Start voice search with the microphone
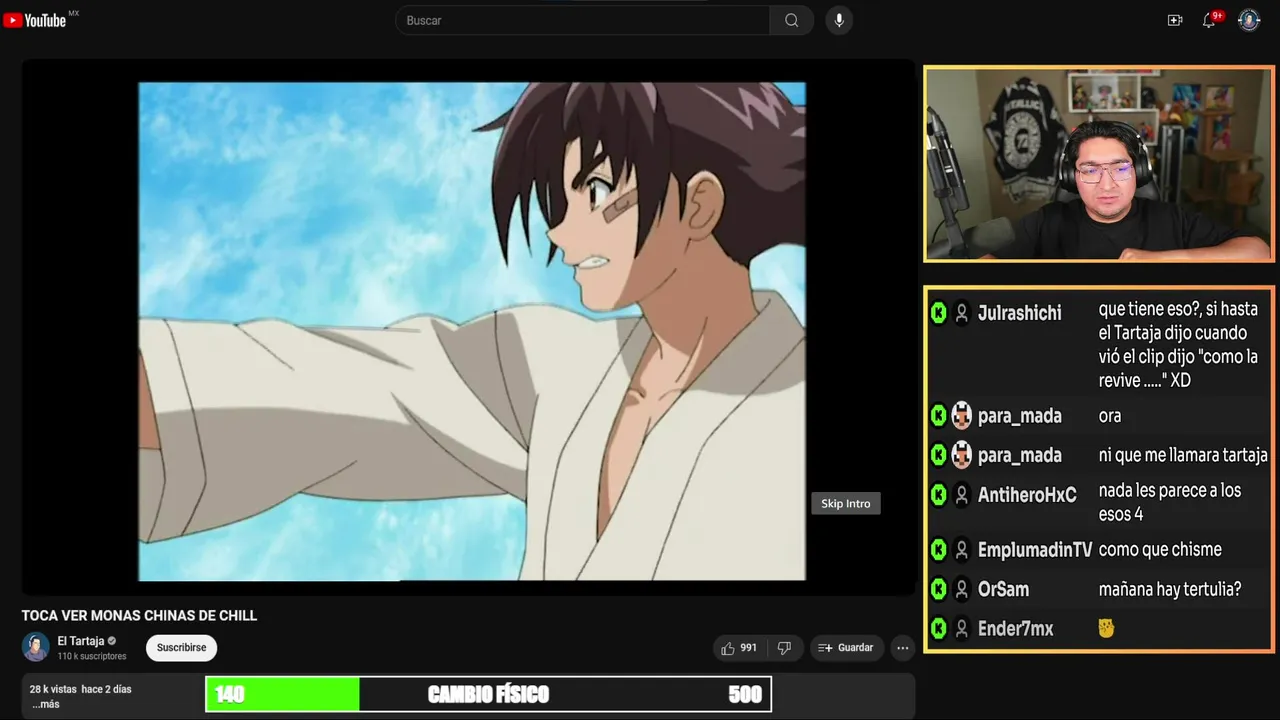 (x=839, y=20)
